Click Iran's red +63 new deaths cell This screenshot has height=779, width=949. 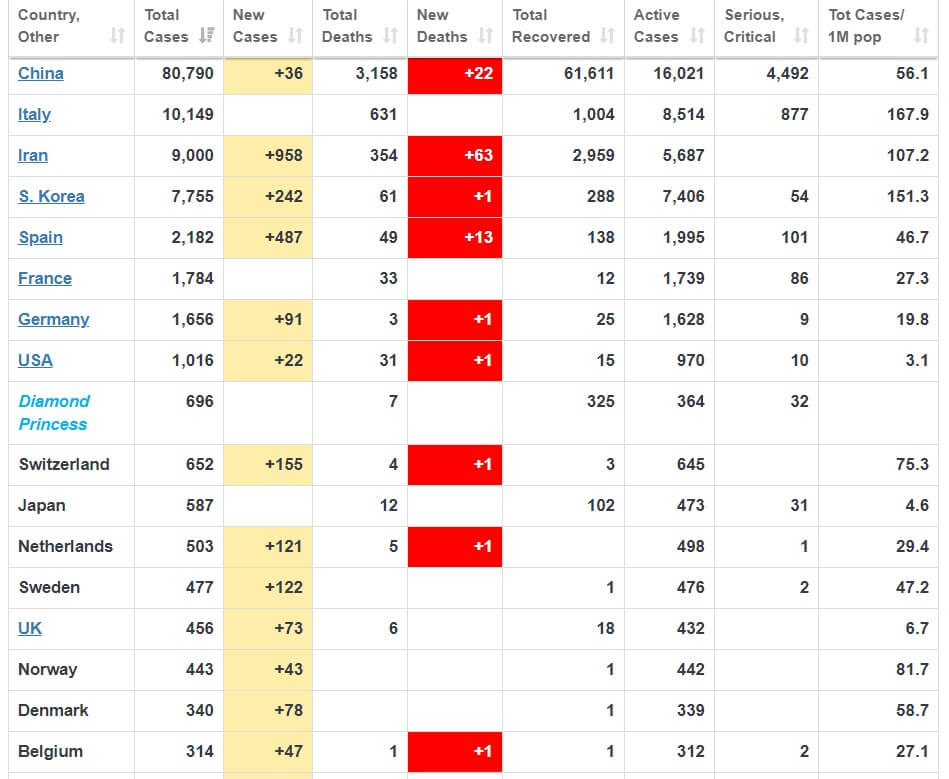(x=455, y=156)
